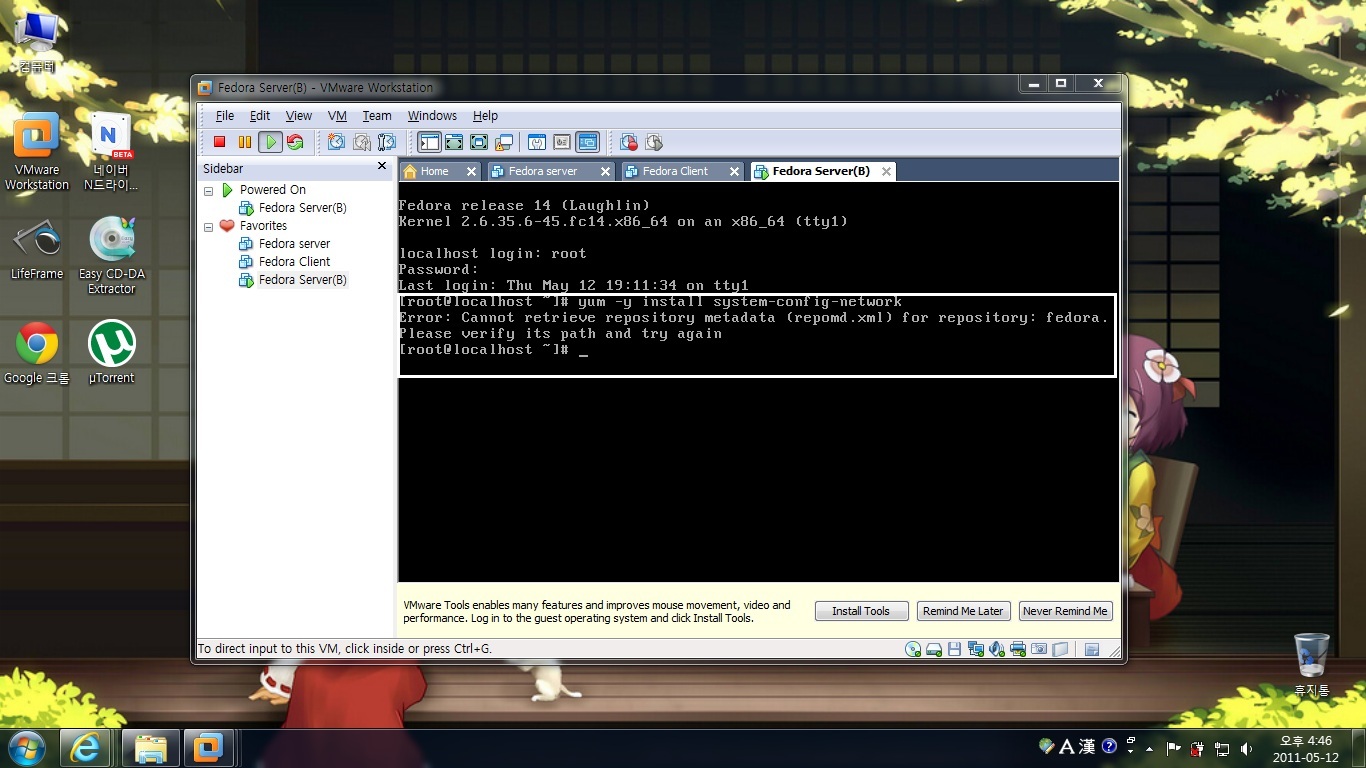This screenshot has width=1366, height=768.
Task: Take a snapshot using the first snapshot icon
Action: coord(336,142)
